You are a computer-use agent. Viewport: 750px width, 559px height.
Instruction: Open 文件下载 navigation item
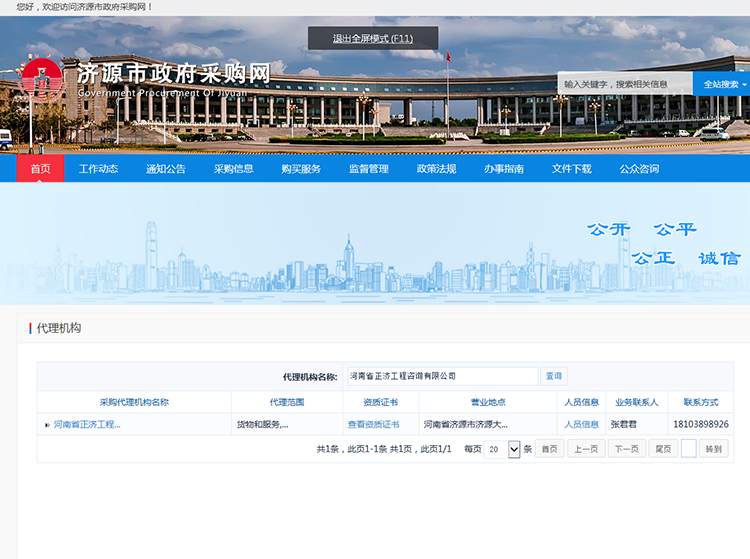571,169
